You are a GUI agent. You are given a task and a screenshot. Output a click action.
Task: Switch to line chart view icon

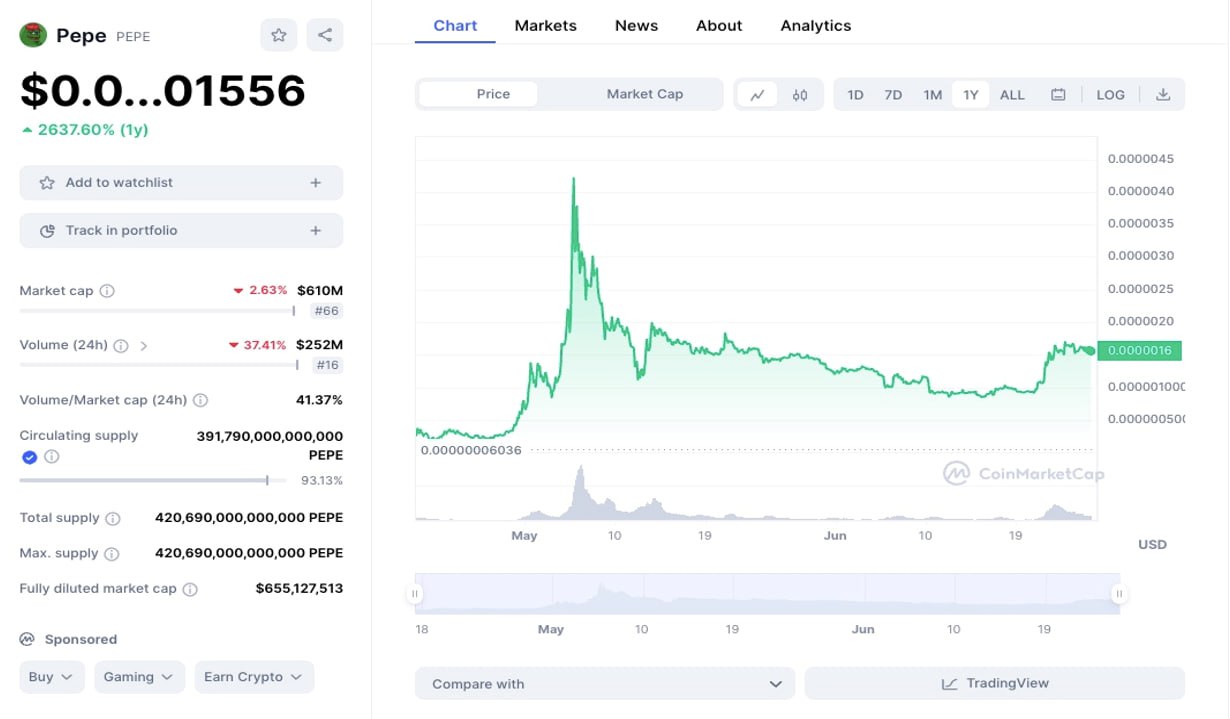click(x=758, y=95)
